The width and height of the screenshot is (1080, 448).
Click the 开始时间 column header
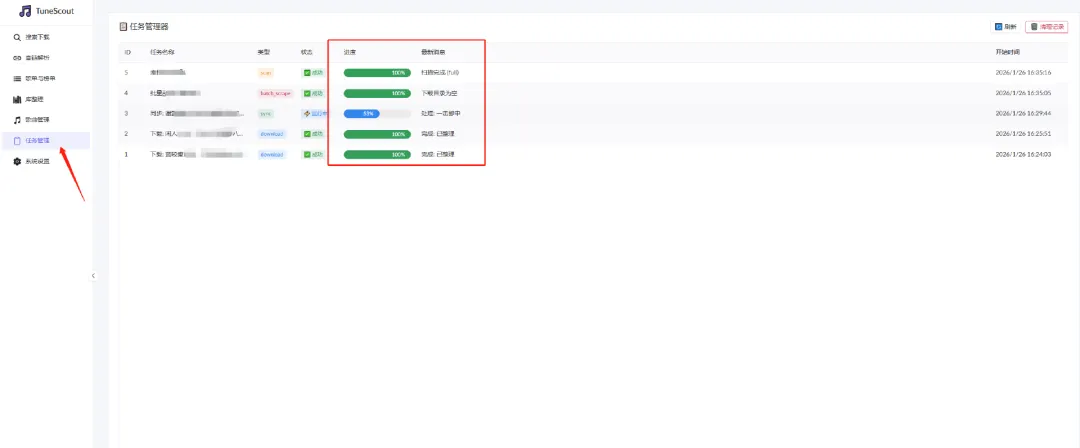click(1008, 52)
